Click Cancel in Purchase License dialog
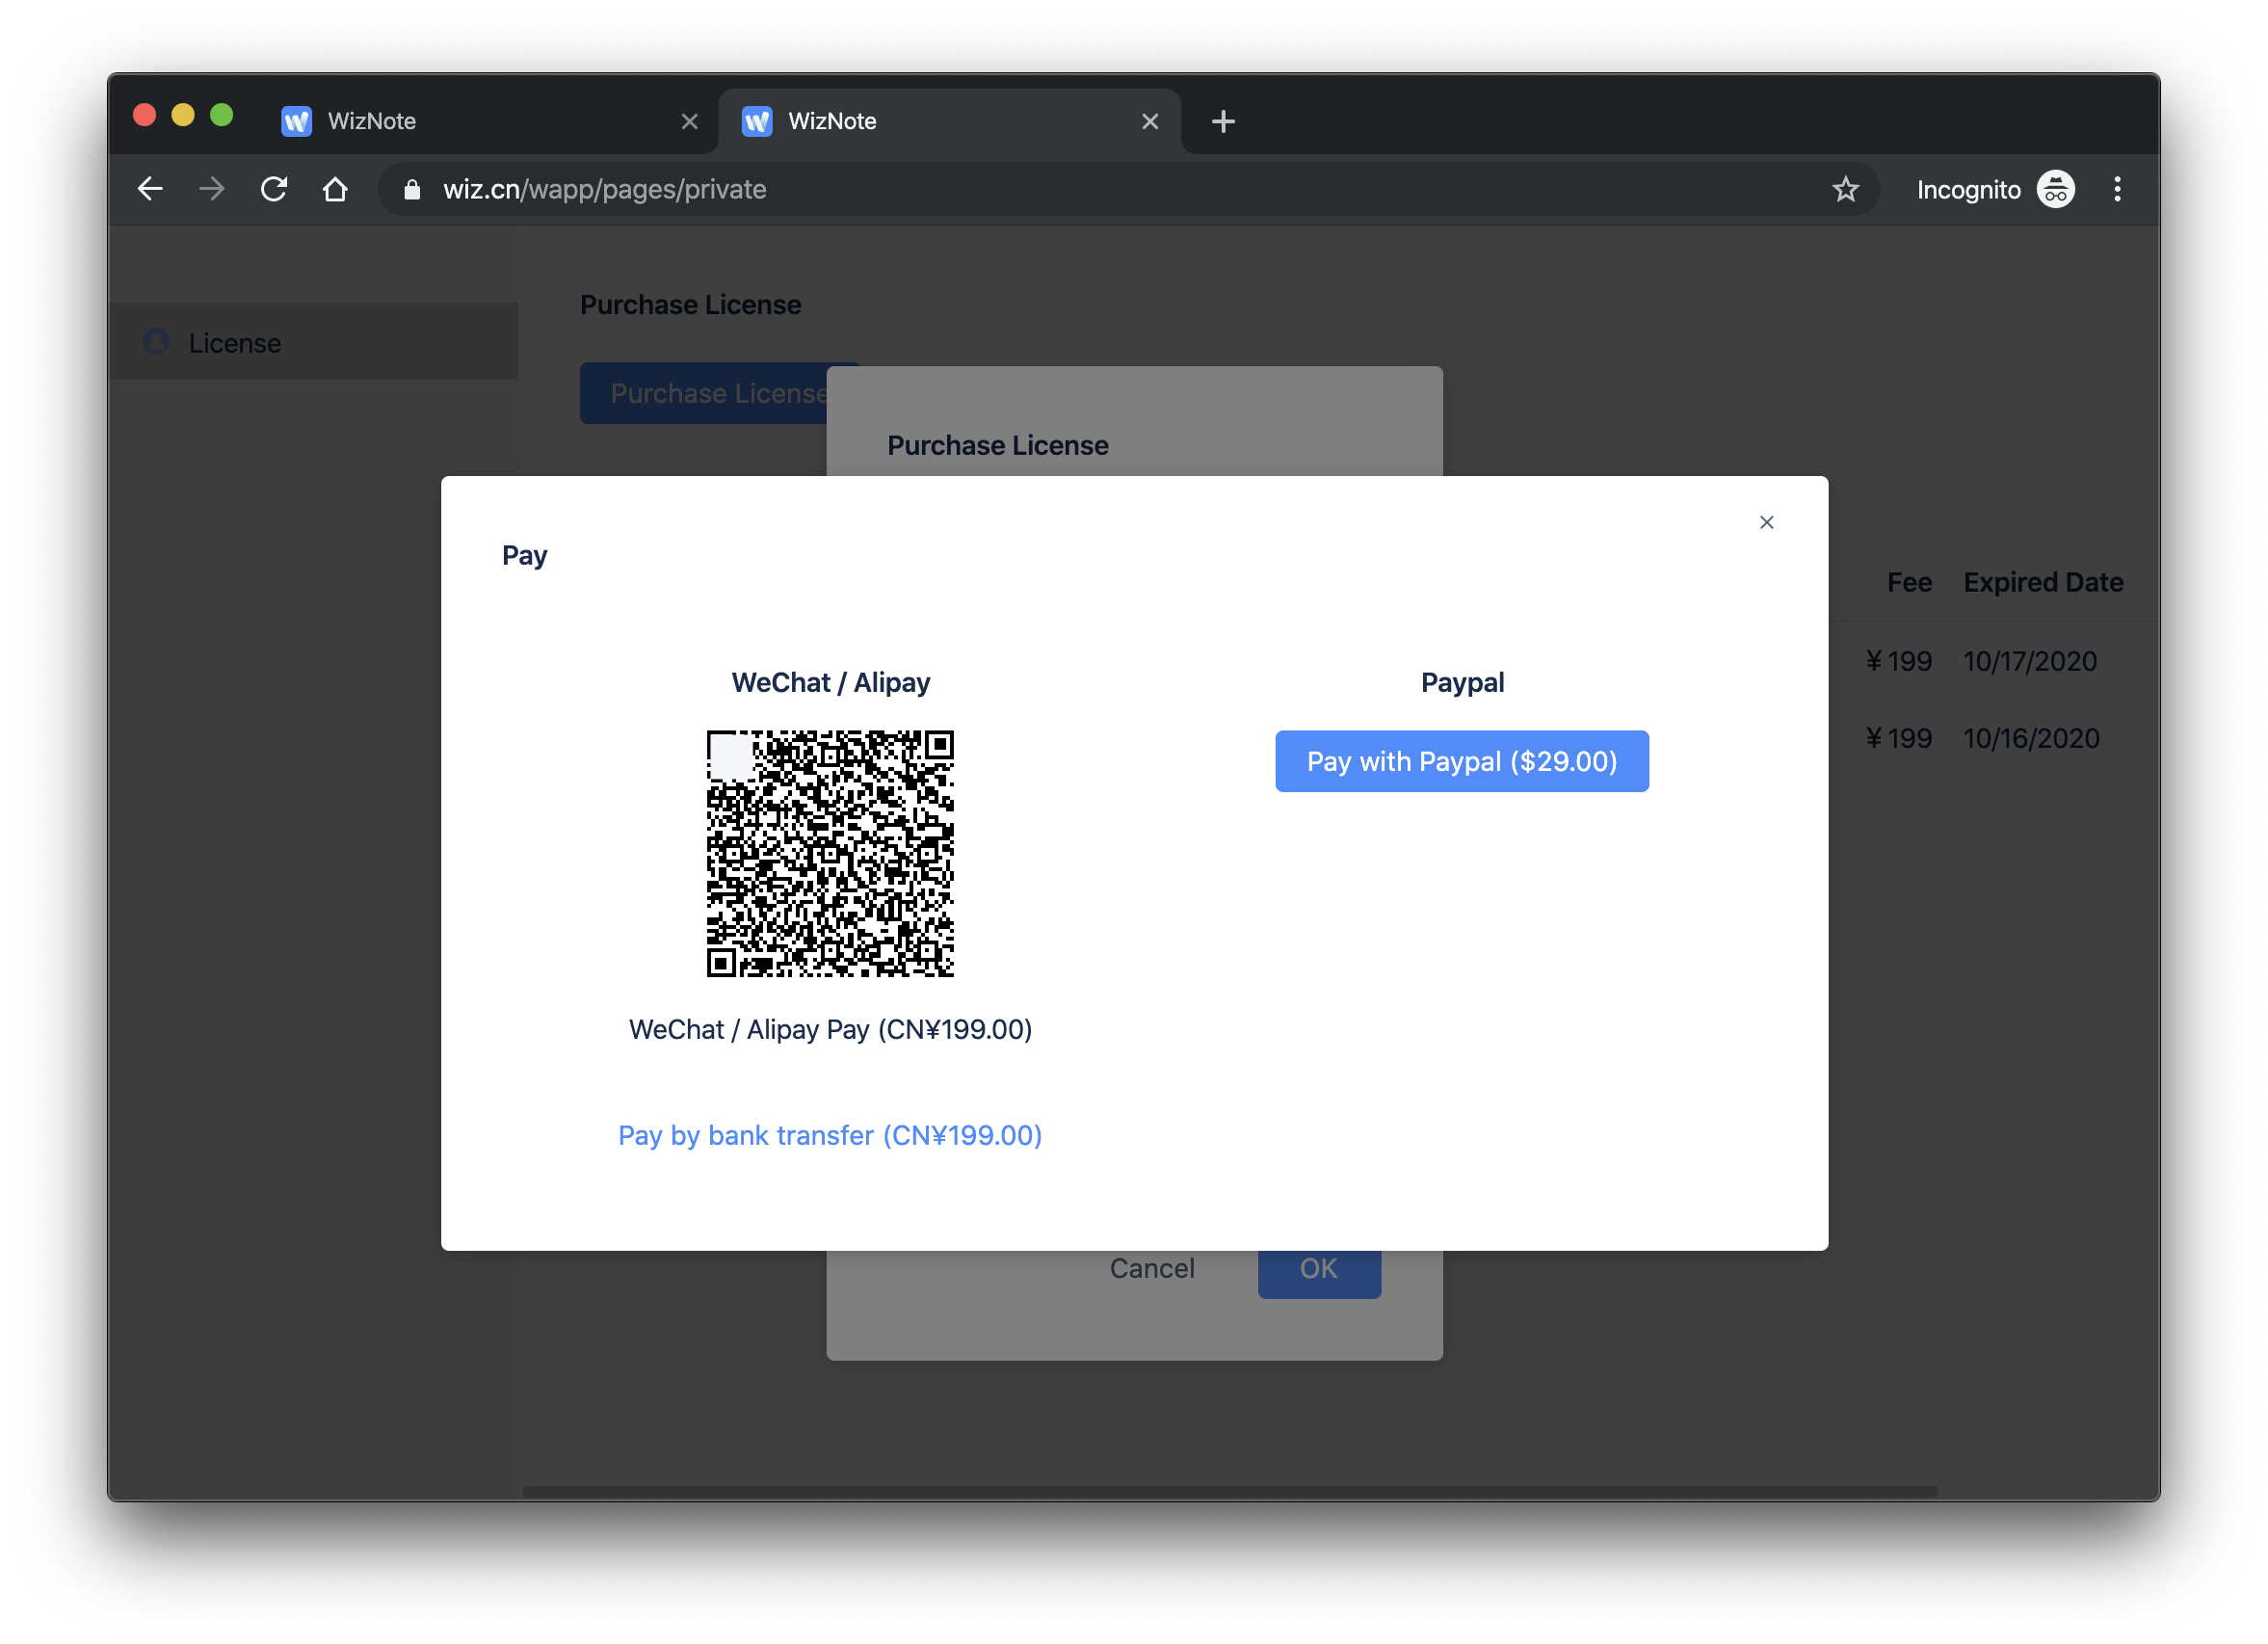The width and height of the screenshot is (2268, 1644). point(1151,1268)
